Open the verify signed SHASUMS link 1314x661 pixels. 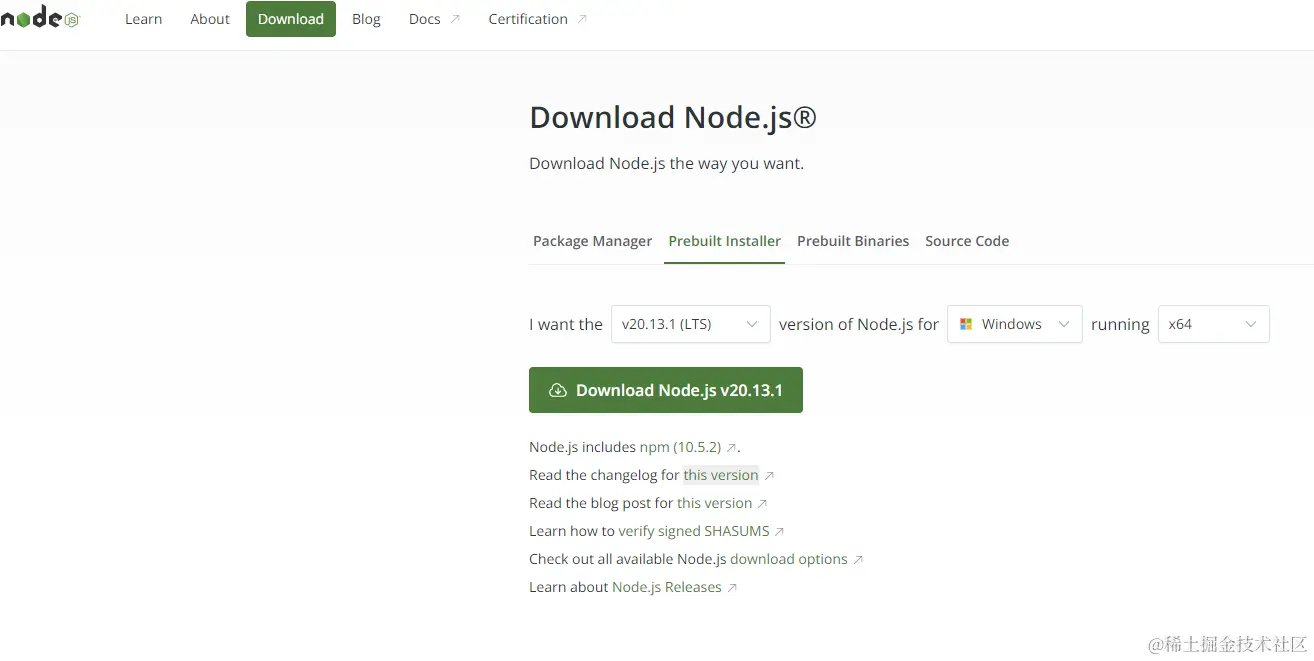coord(694,531)
